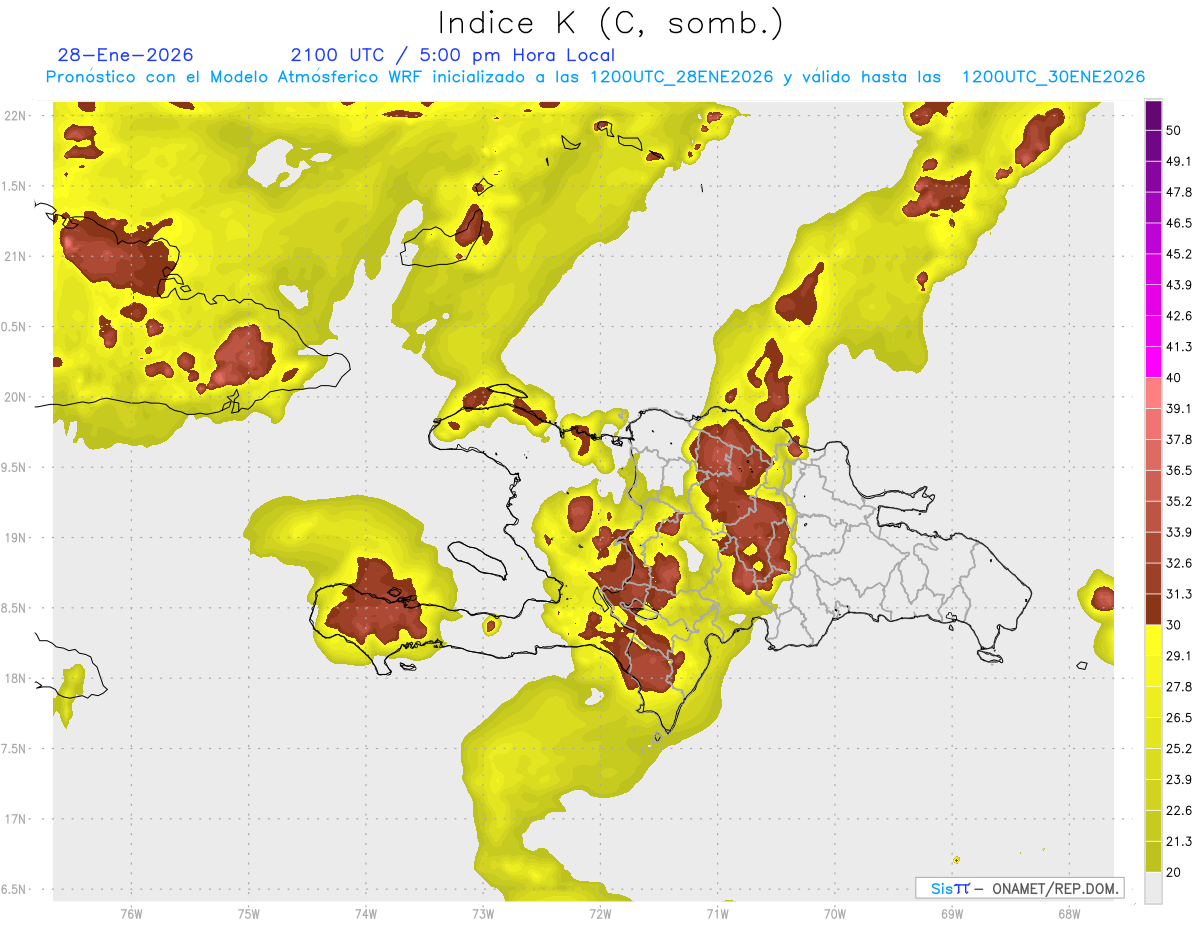This screenshot has width=1200, height=927.
Task: Select the magenta swatch between 41.3 and 42.6
Action: [x=1153, y=332]
